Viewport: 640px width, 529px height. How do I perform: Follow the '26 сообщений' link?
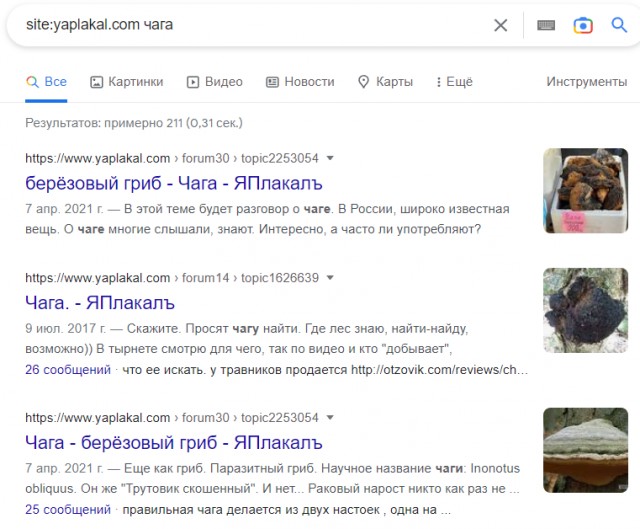coord(68,370)
